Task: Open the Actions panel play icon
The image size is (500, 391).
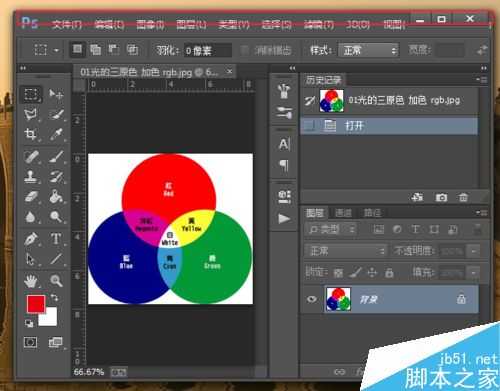Action: click(284, 218)
